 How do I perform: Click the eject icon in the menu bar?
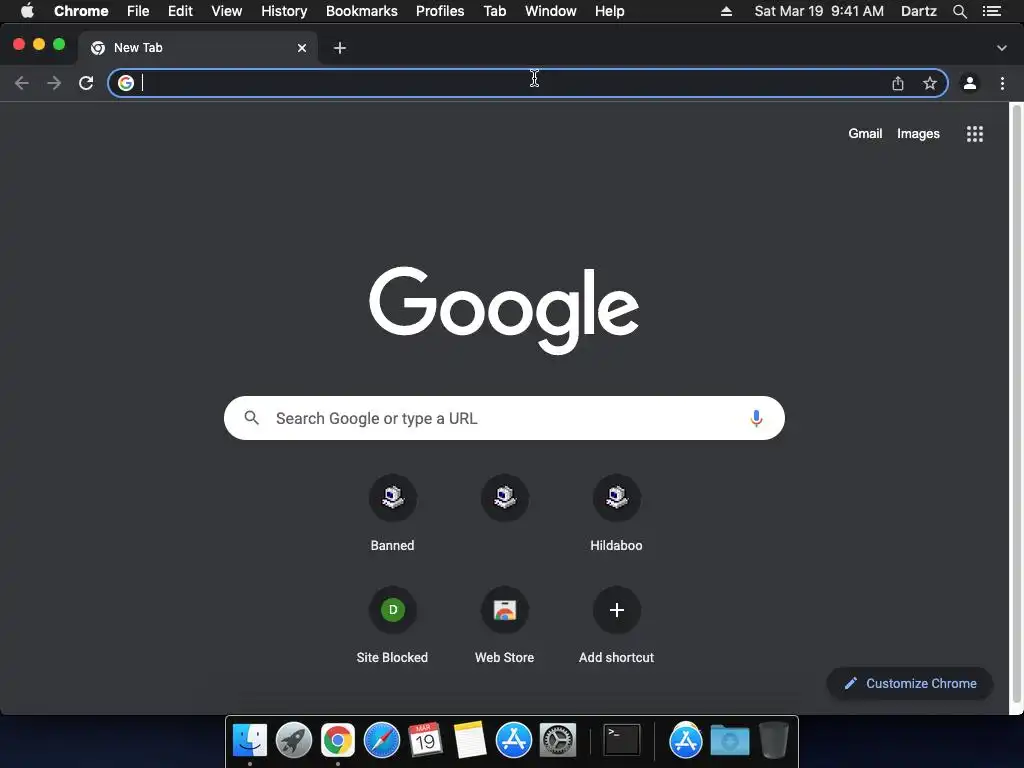[x=726, y=11]
